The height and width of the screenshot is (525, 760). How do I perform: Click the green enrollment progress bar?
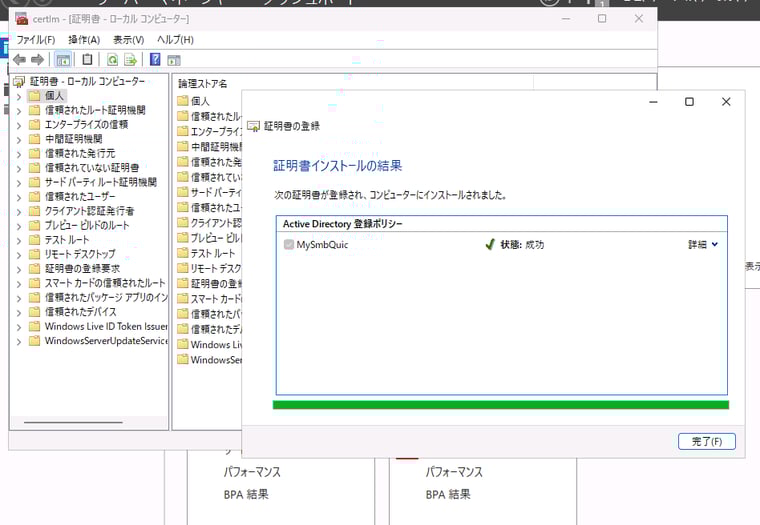coord(500,405)
